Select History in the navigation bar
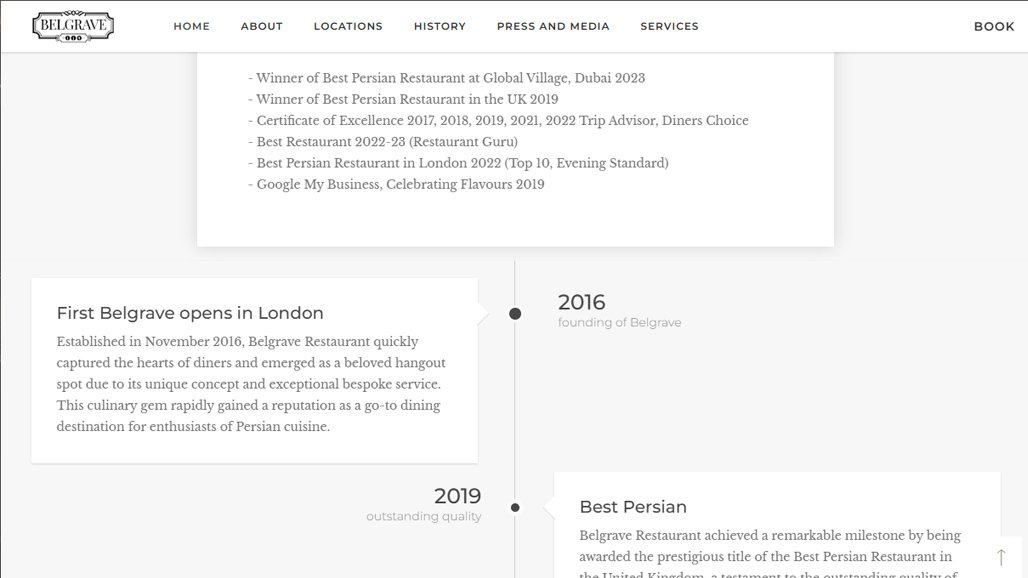This screenshot has height=578, width=1028. point(439,26)
